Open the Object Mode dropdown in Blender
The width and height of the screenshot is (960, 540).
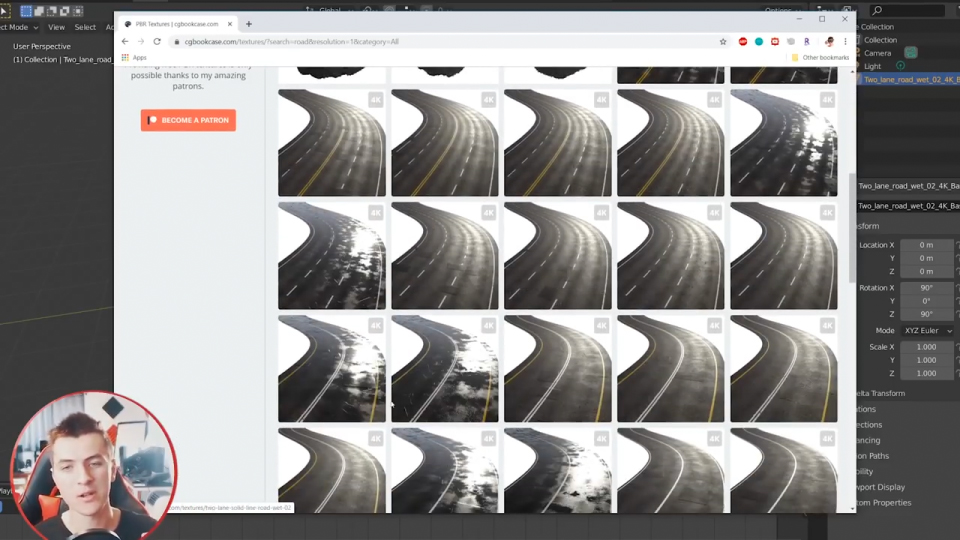tap(20, 27)
